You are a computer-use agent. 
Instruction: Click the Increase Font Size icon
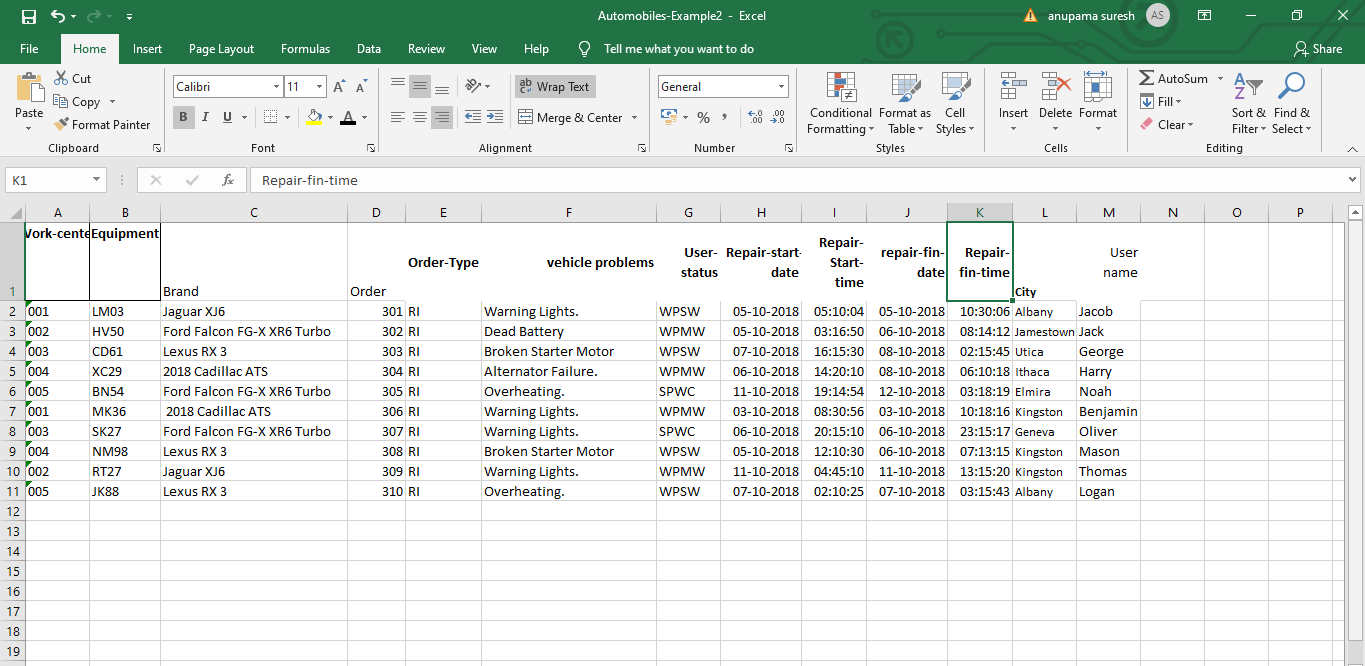[339, 87]
